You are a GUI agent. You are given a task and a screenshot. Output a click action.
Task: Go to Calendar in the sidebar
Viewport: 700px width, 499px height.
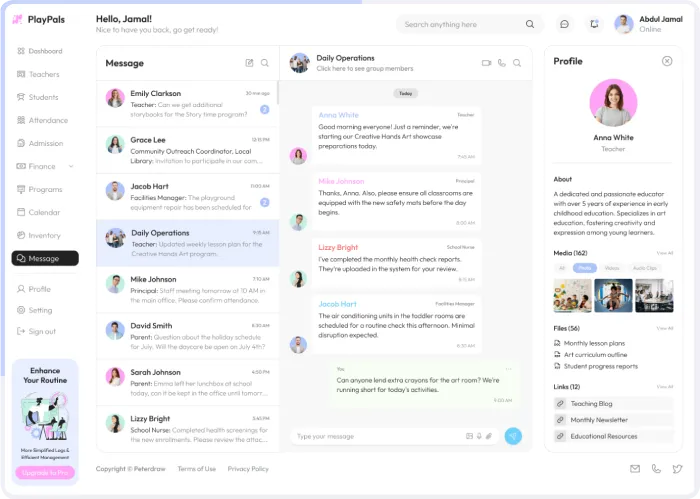43,212
